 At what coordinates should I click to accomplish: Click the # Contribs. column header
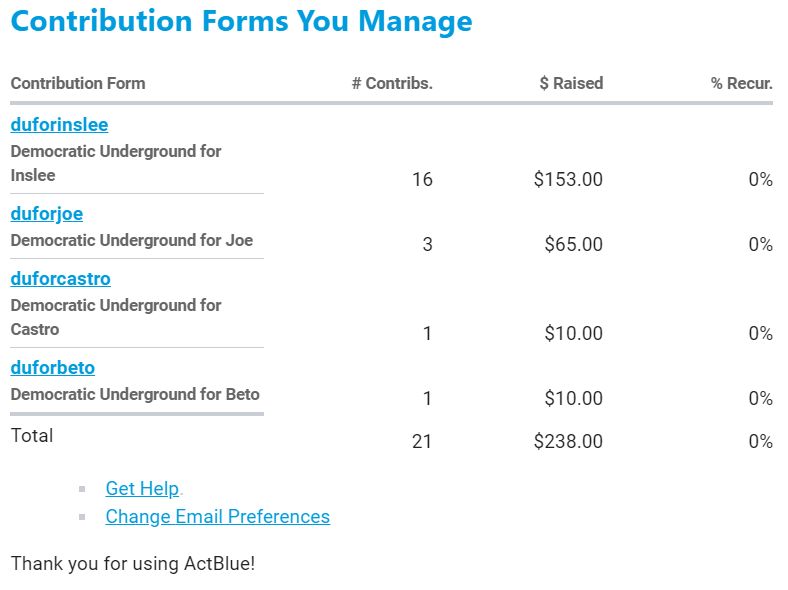pos(392,84)
